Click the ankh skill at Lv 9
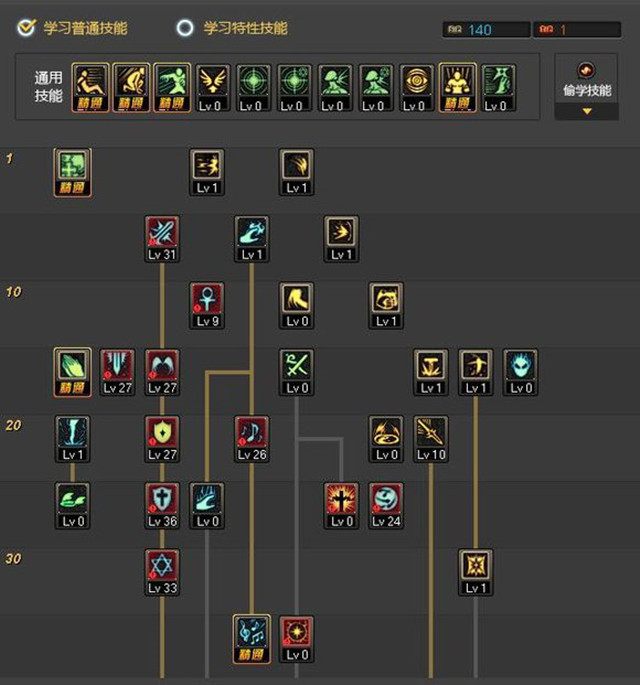 [x=207, y=305]
